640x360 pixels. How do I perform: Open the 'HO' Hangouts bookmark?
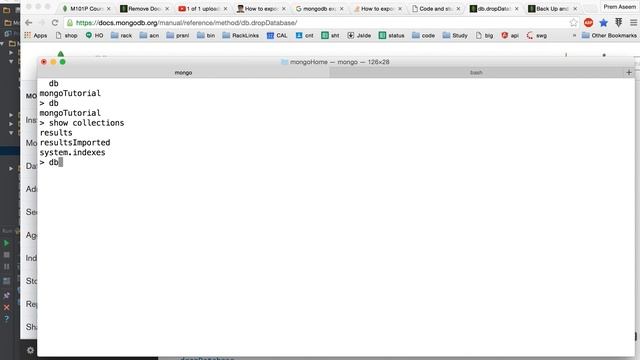point(94,36)
